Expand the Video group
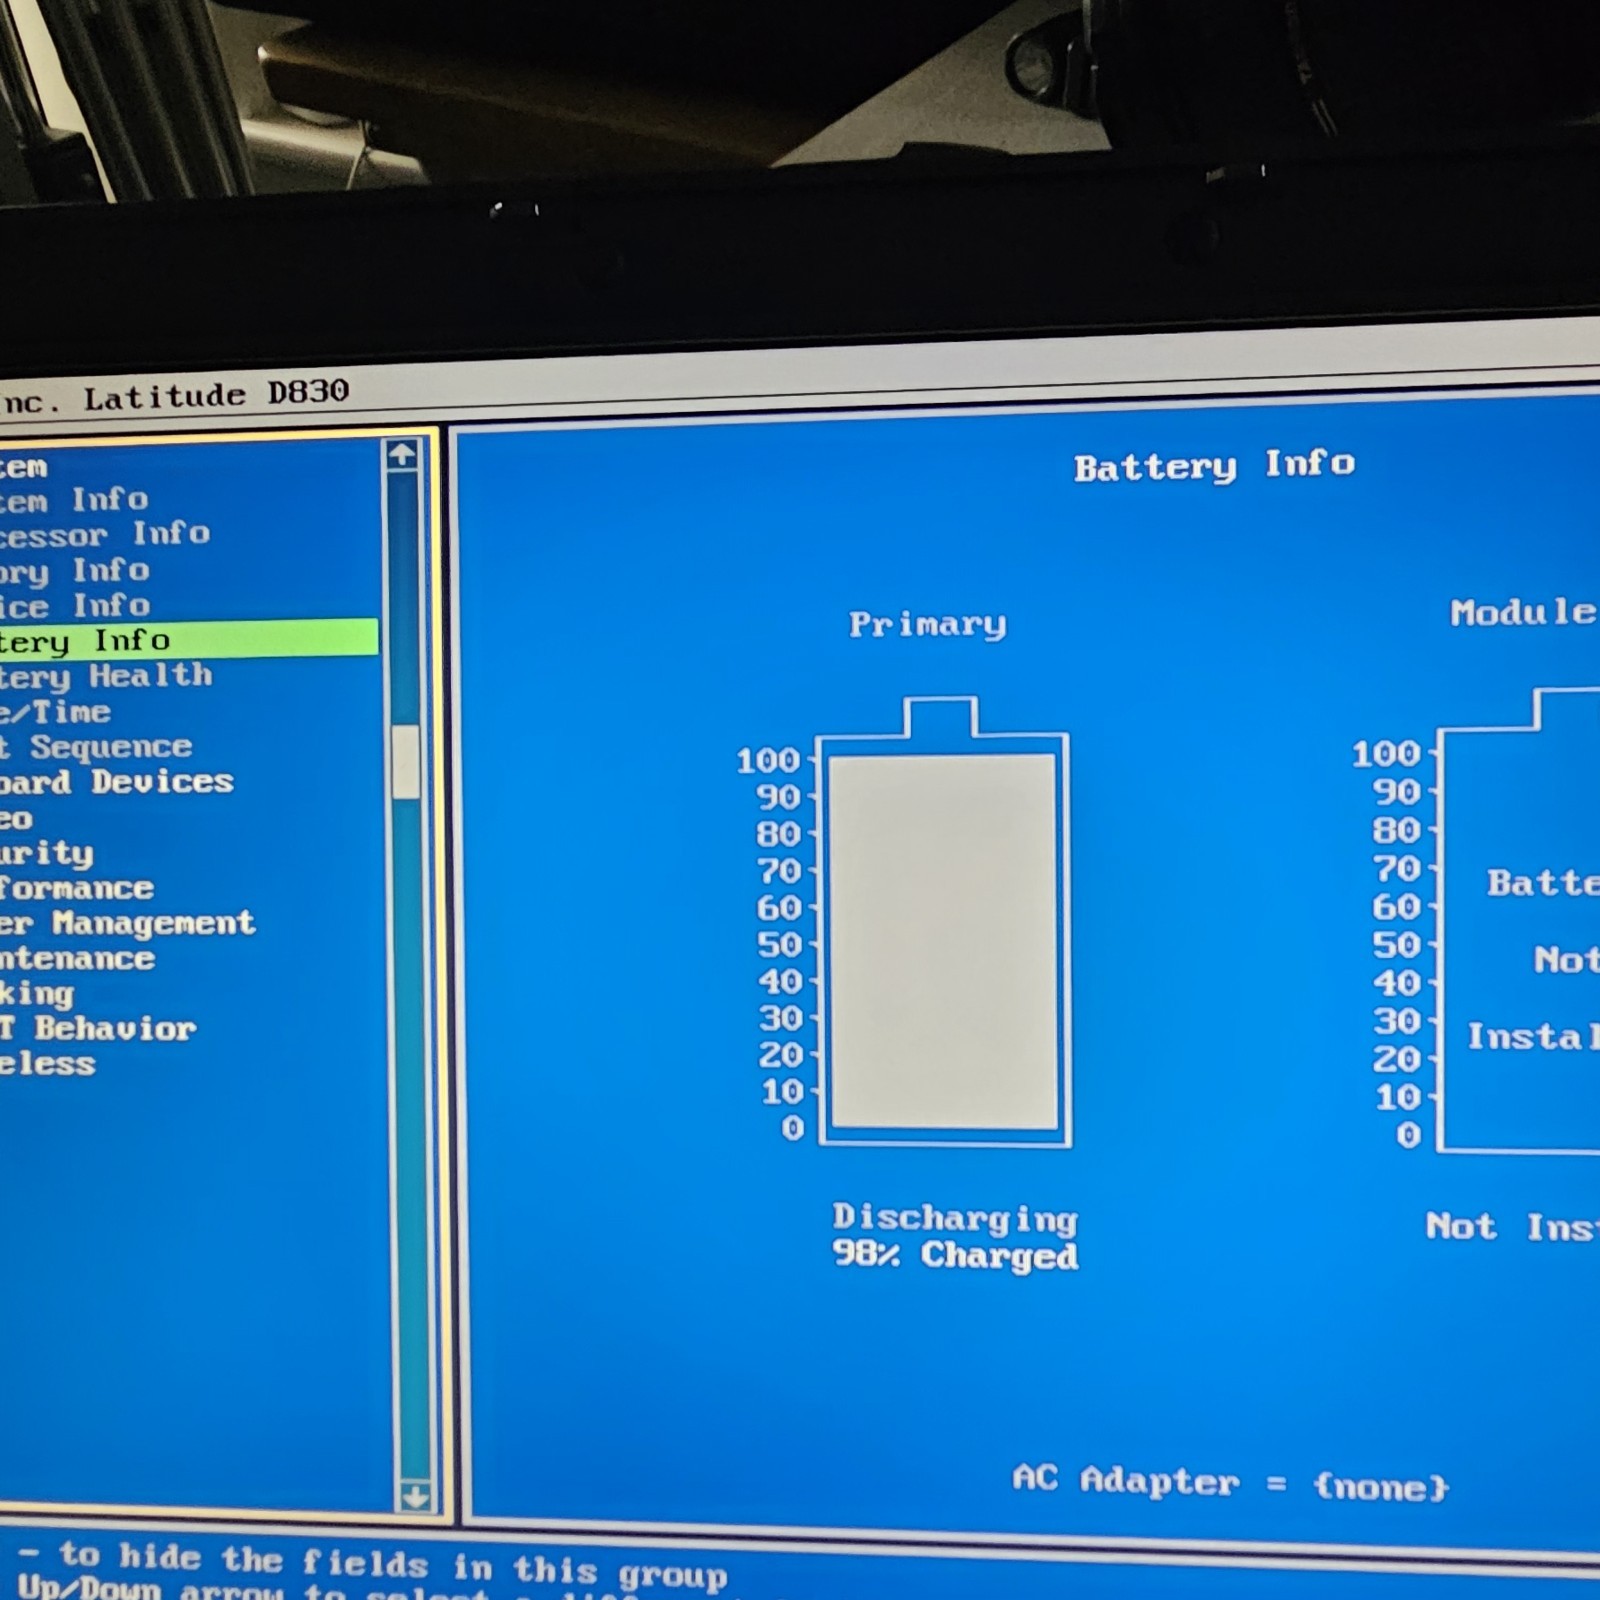Viewport: 1600px width, 1600px height. [x=16, y=819]
